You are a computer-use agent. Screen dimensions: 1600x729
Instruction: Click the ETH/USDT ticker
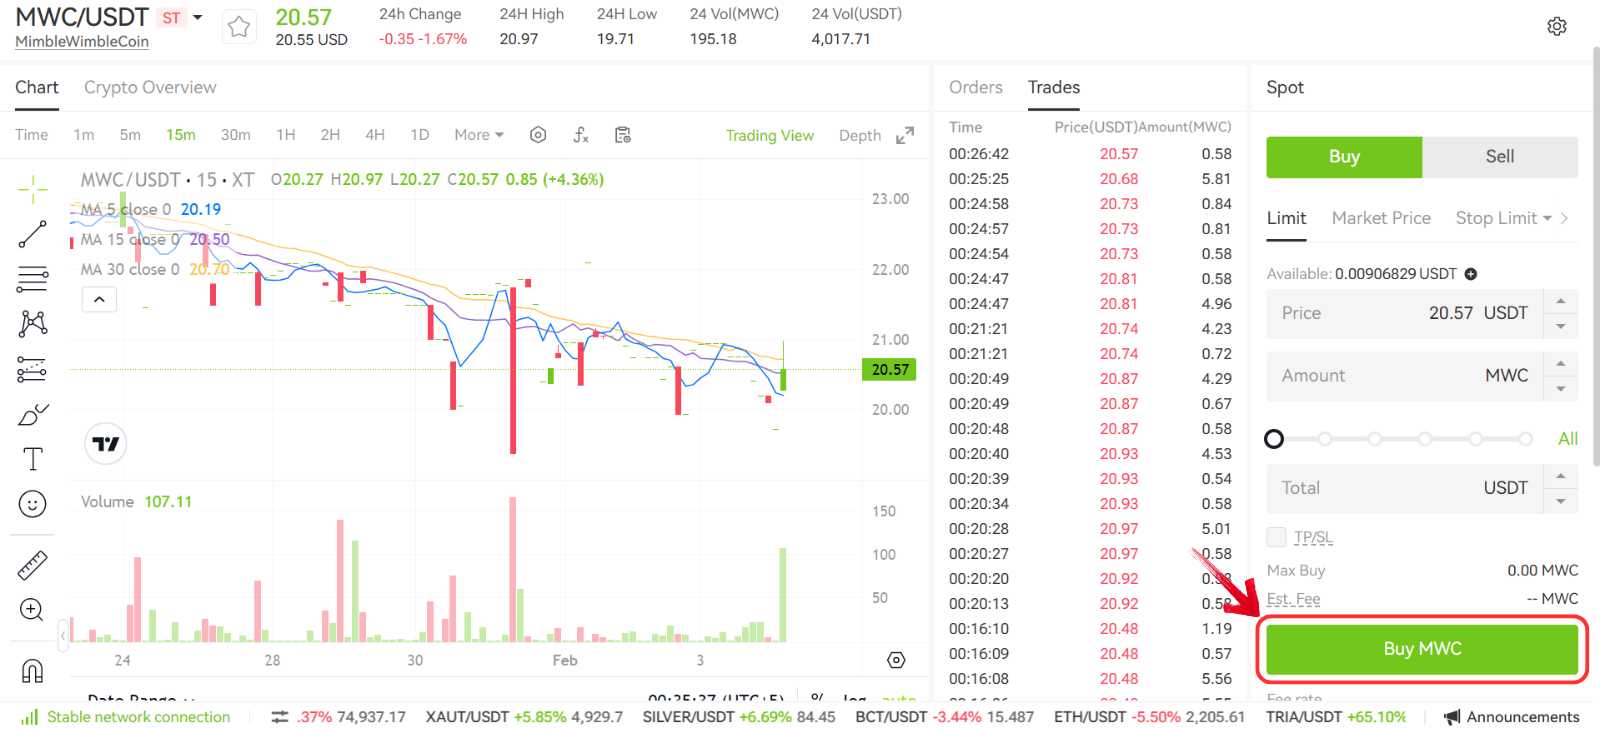[x=1149, y=717]
